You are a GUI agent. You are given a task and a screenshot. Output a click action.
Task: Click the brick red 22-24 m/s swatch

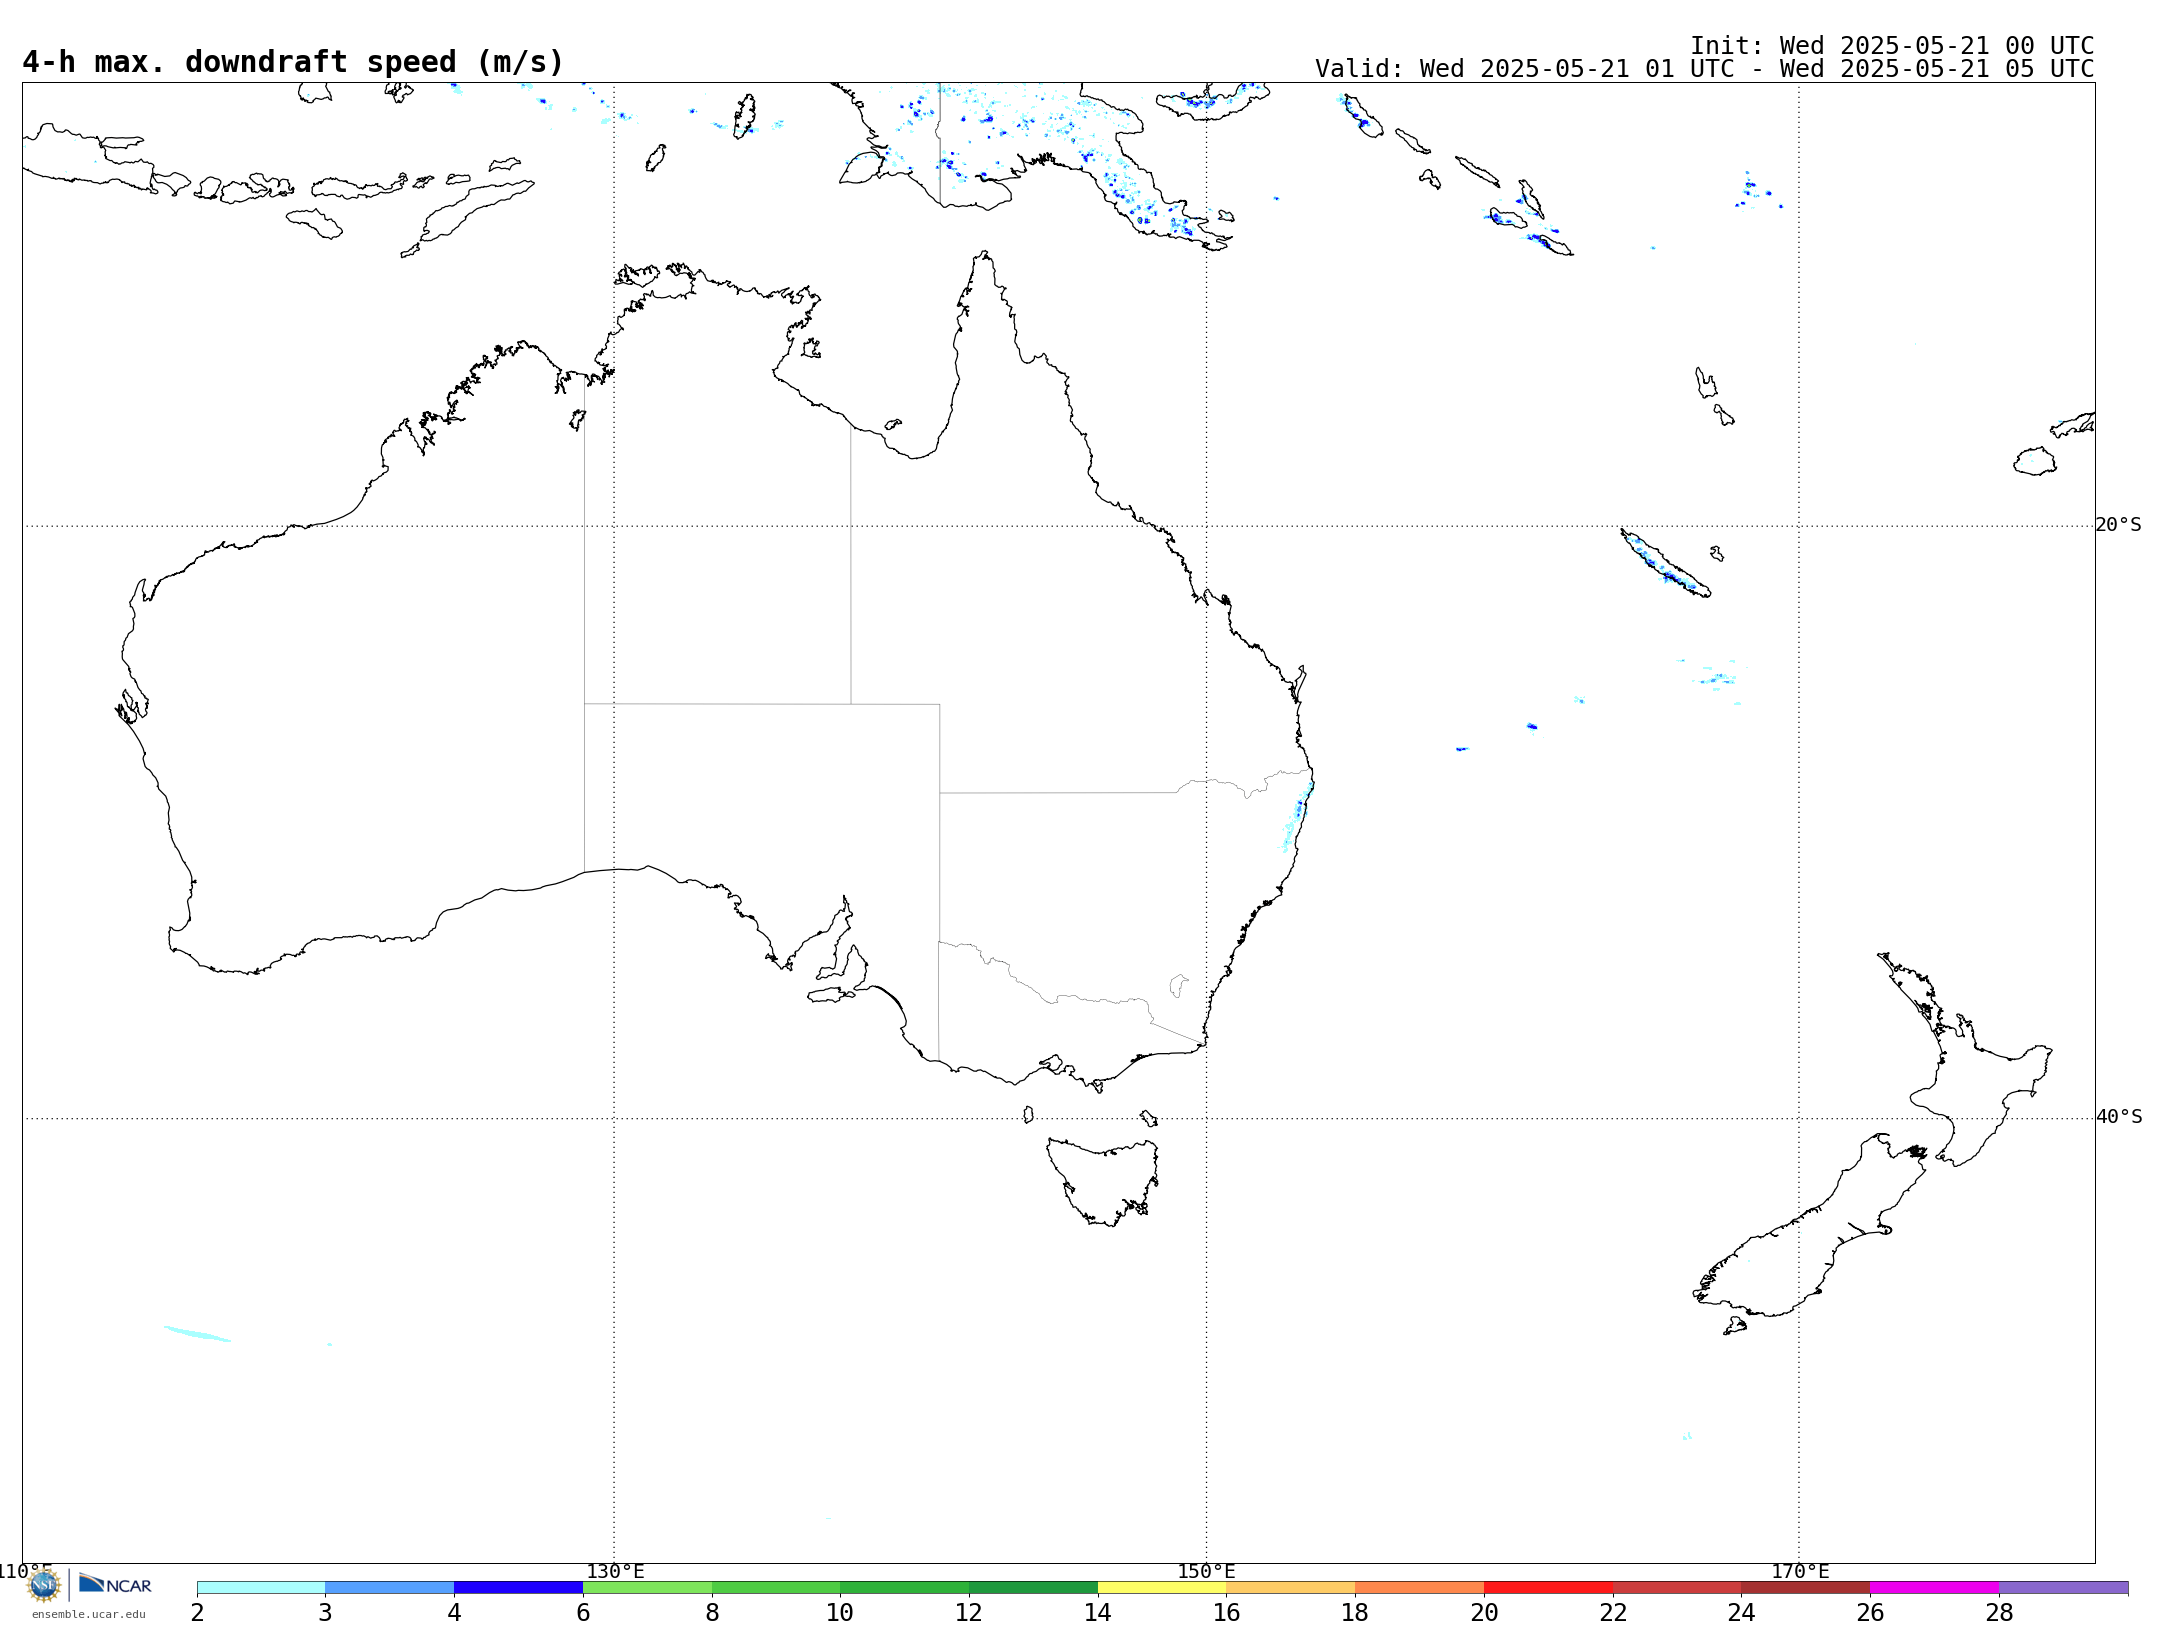[1677, 1588]
